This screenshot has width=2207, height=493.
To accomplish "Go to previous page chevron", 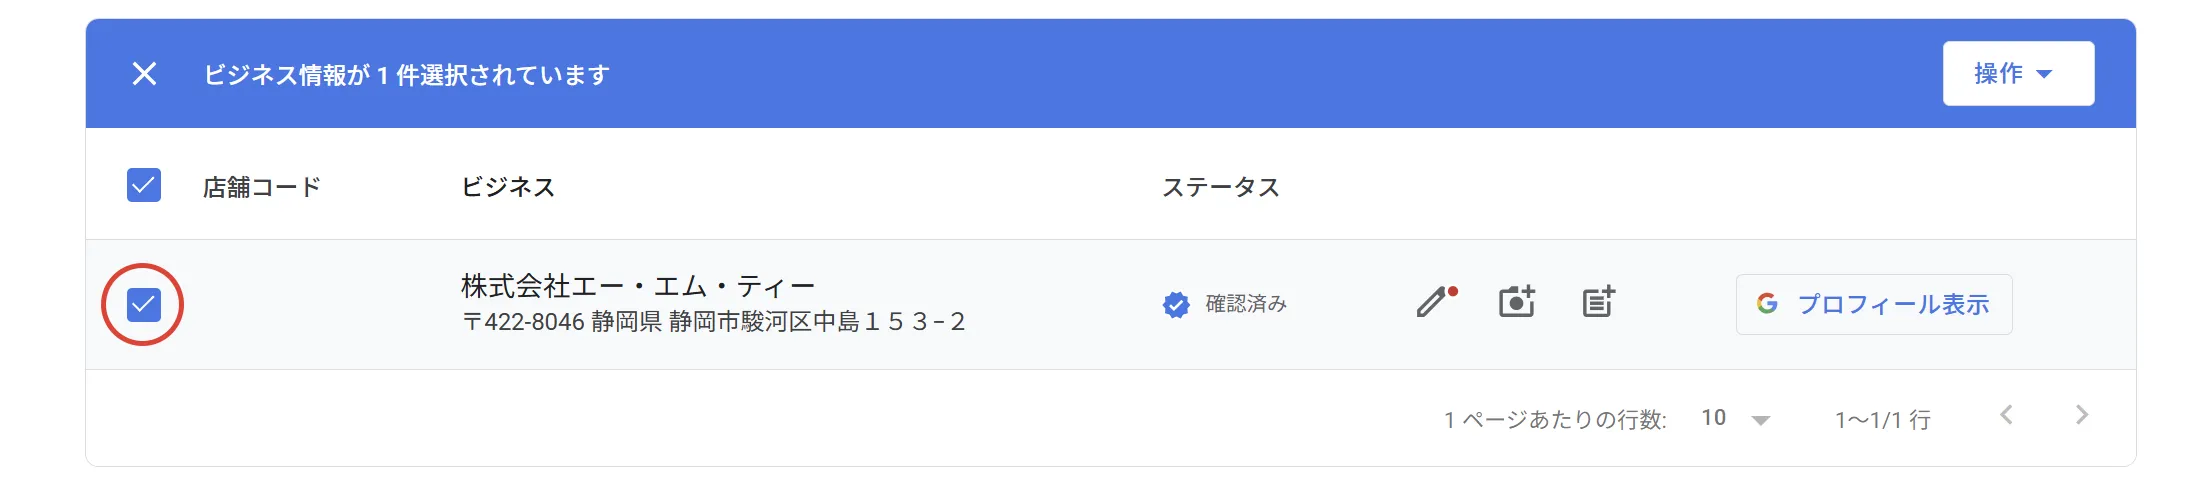I will pos(2005,415).
